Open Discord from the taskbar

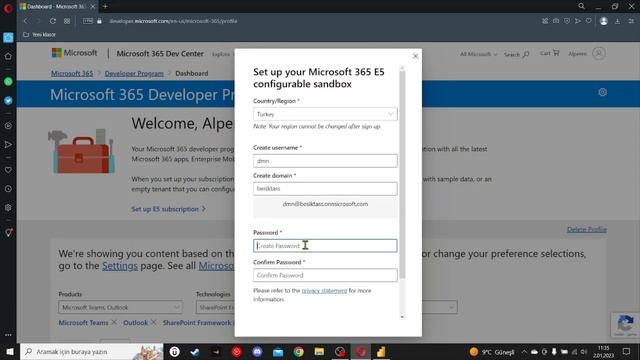pyautogui.click(x=257, y=351)
